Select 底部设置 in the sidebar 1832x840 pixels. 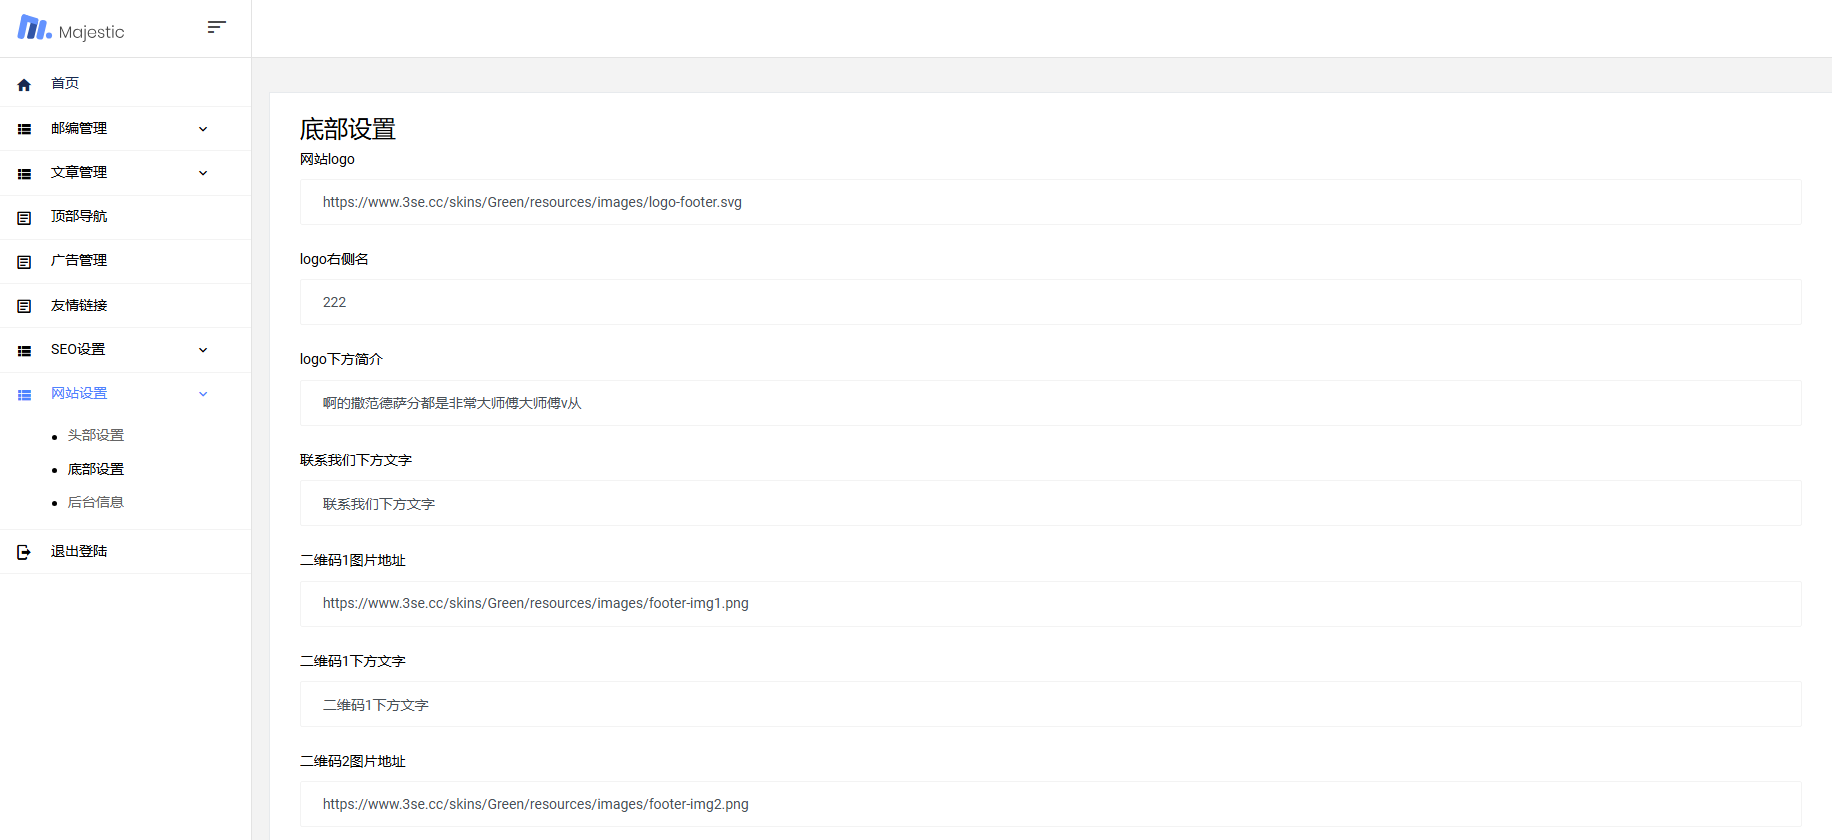tap(96, 469)
